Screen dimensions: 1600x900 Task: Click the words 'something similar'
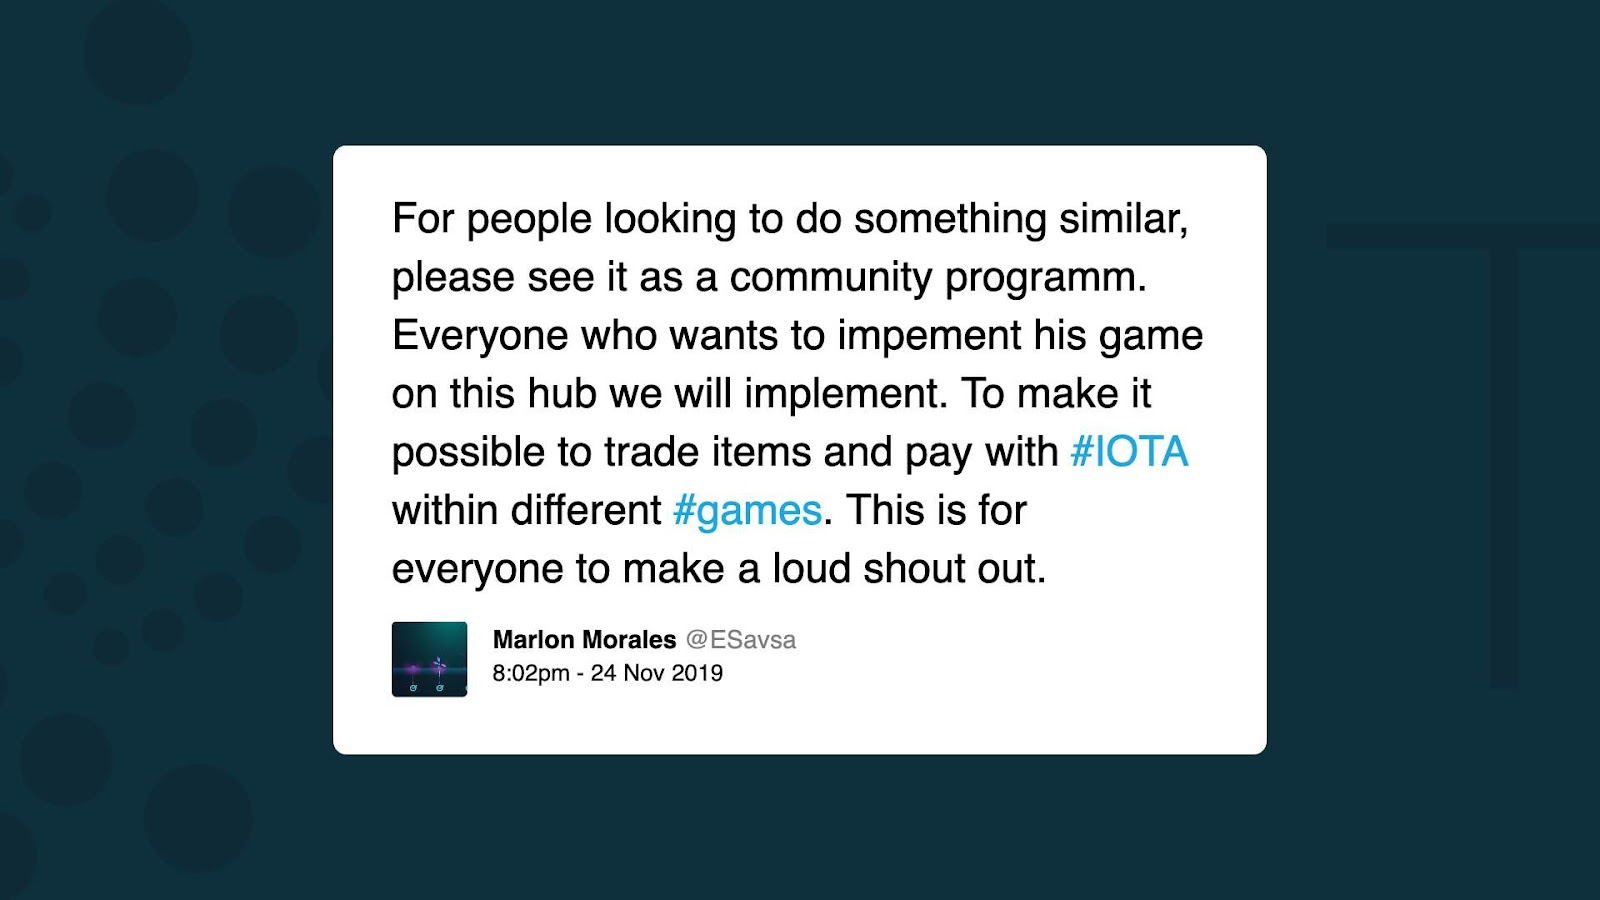click(x=1021, y=219)
